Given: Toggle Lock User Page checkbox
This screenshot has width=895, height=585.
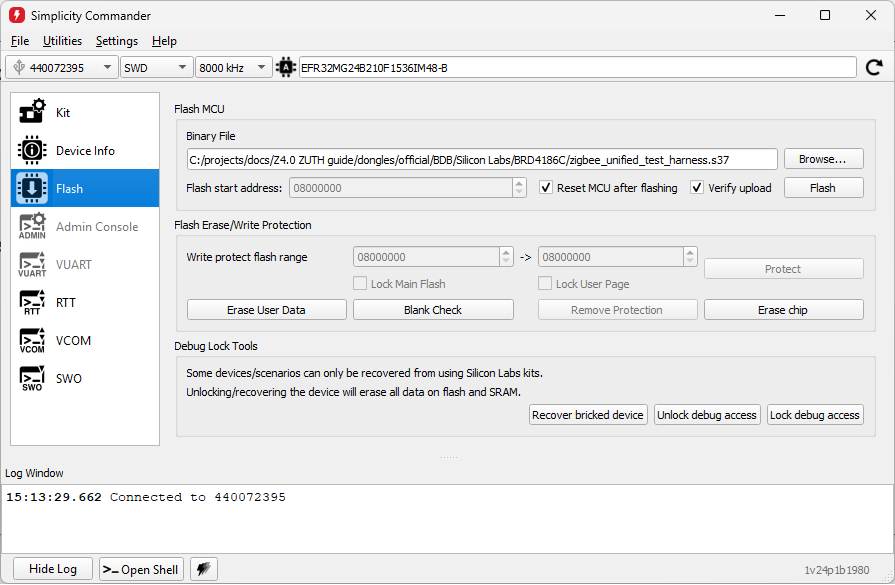Looking at the screenshot, I should pyautogui.click(x=545, y=284).
